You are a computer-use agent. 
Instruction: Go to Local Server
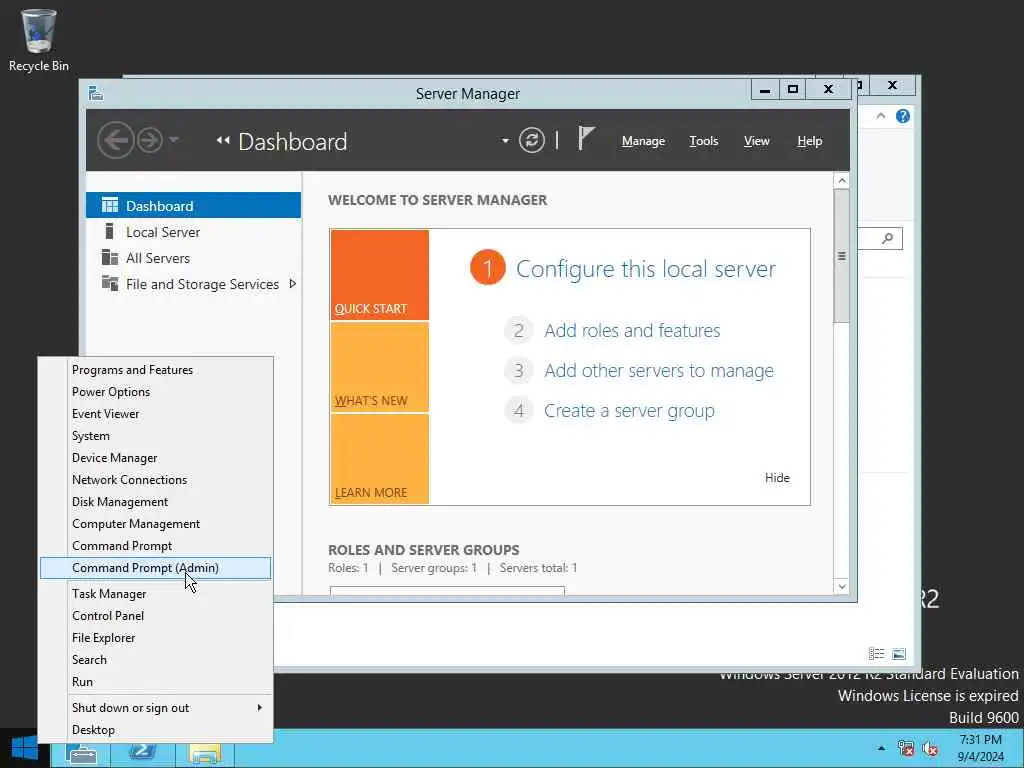(193, 231)
